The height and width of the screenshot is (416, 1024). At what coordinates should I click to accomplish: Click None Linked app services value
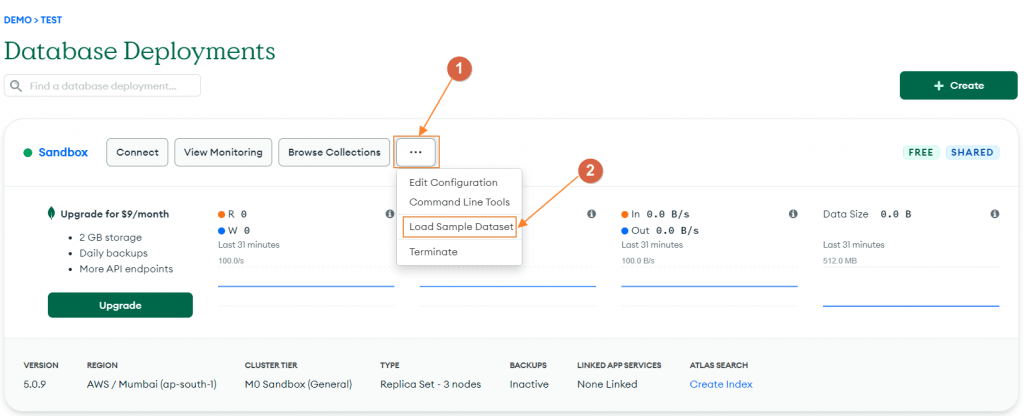(x=607, y=385)
